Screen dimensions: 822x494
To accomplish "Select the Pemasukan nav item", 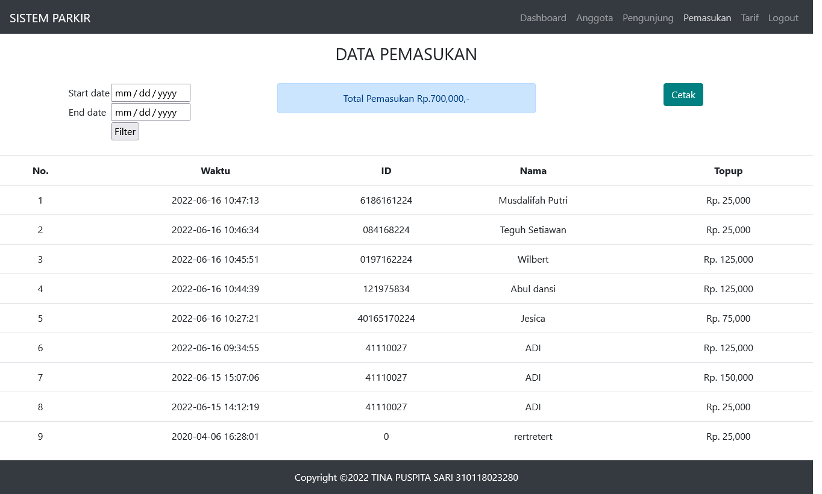I will pos(707,18).
